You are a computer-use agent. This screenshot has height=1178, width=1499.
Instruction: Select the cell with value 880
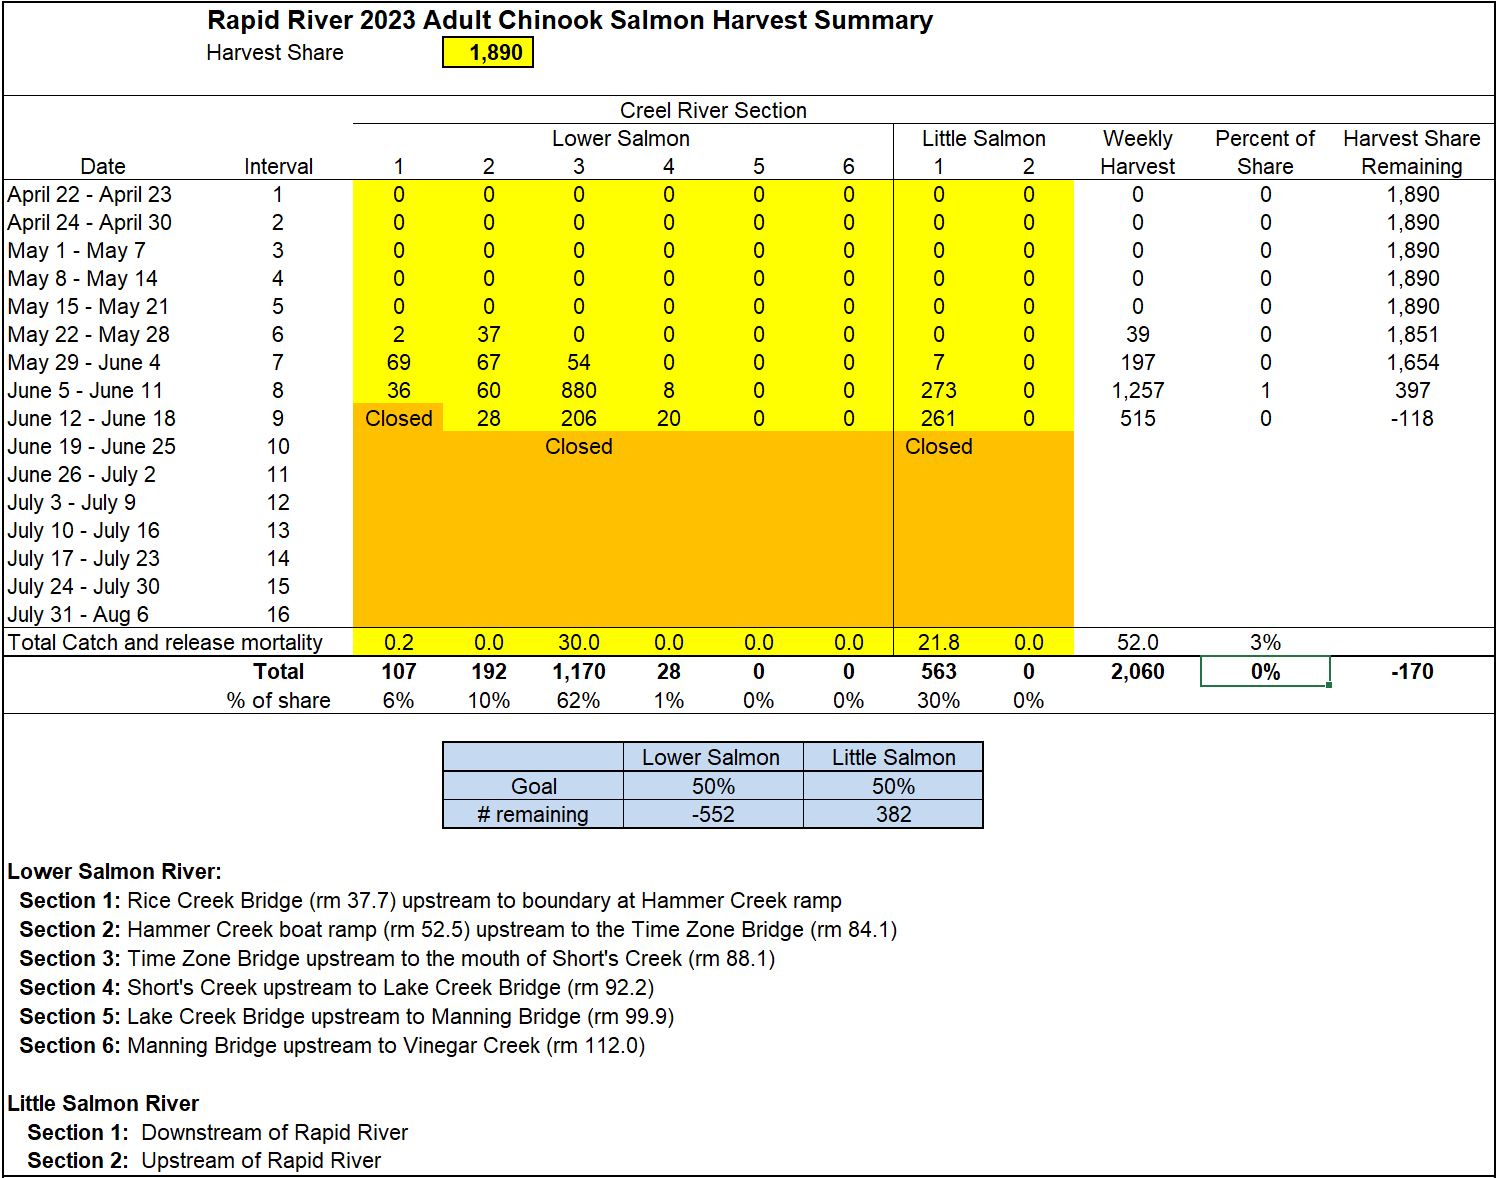click(x=578, y=390)
